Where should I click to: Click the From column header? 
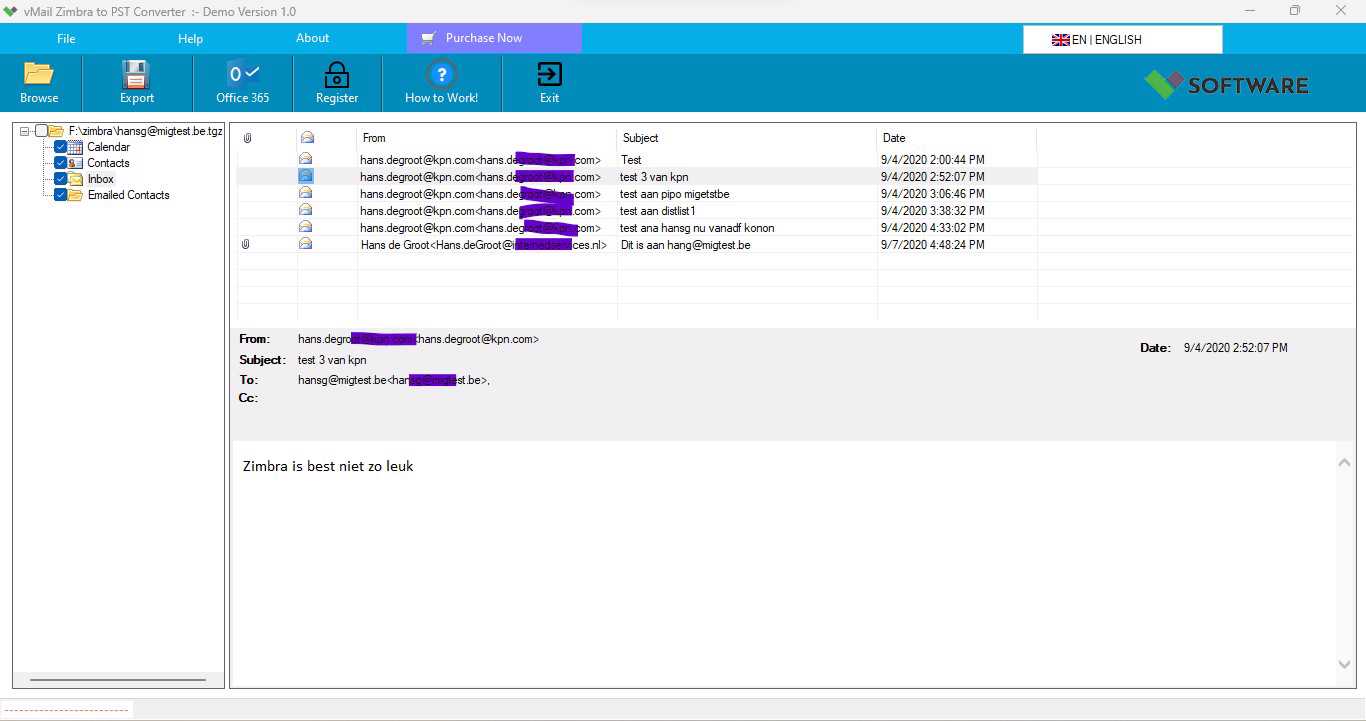(487, 138)
